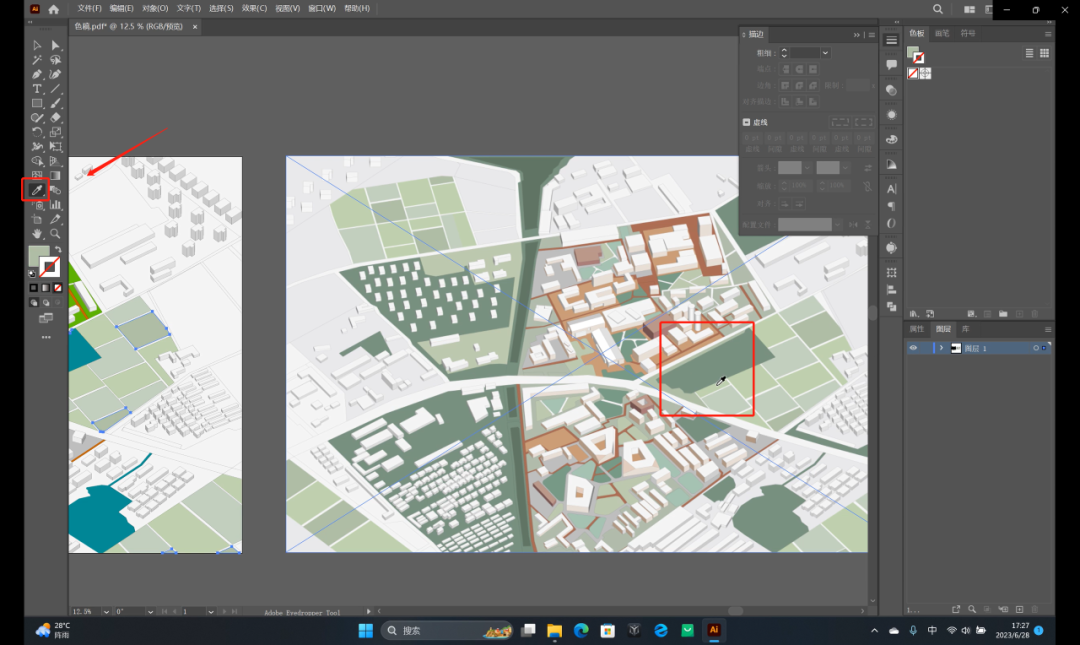Select the Type tool
Screen dimensions: 1080x645
(37, 89)
